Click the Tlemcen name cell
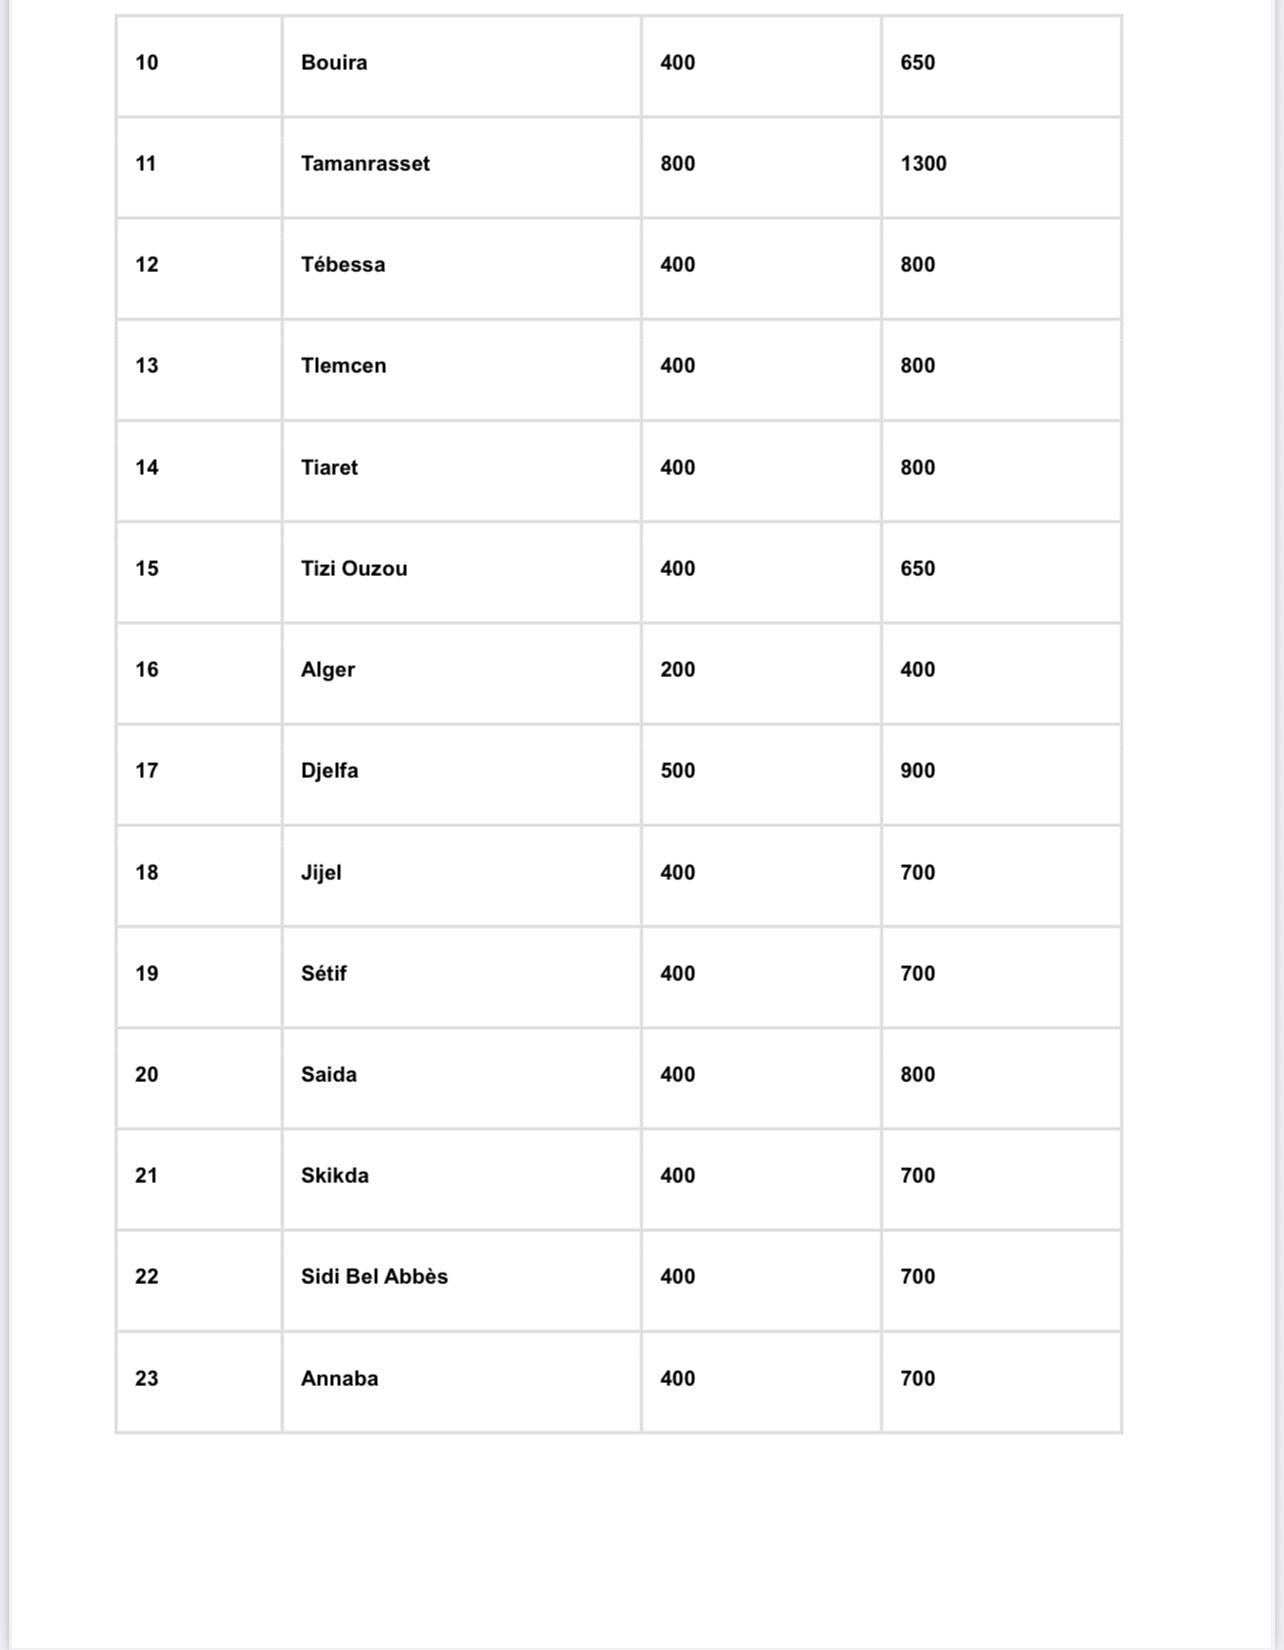This screenshot has height=1650, width=1284. click(343, 366)
